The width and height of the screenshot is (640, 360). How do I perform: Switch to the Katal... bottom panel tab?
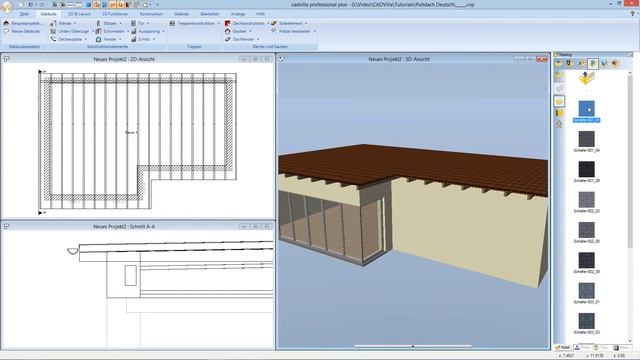[x=563, y=347]
